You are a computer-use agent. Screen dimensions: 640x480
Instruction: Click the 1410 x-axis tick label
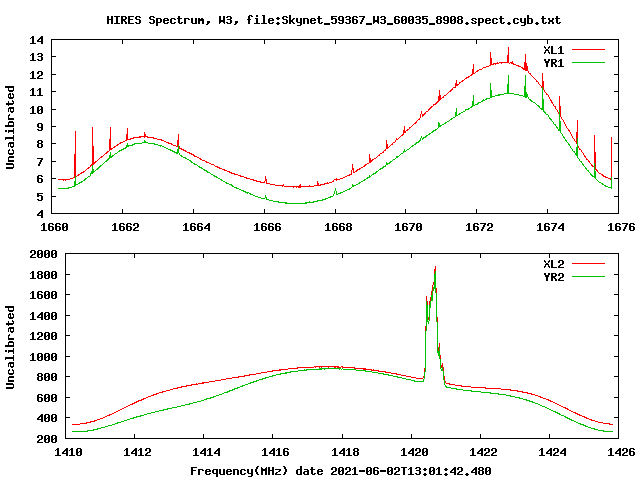(68, 452)
